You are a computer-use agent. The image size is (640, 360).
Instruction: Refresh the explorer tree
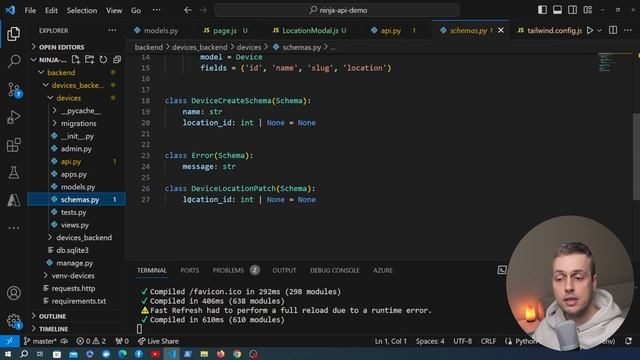point(103,60)
